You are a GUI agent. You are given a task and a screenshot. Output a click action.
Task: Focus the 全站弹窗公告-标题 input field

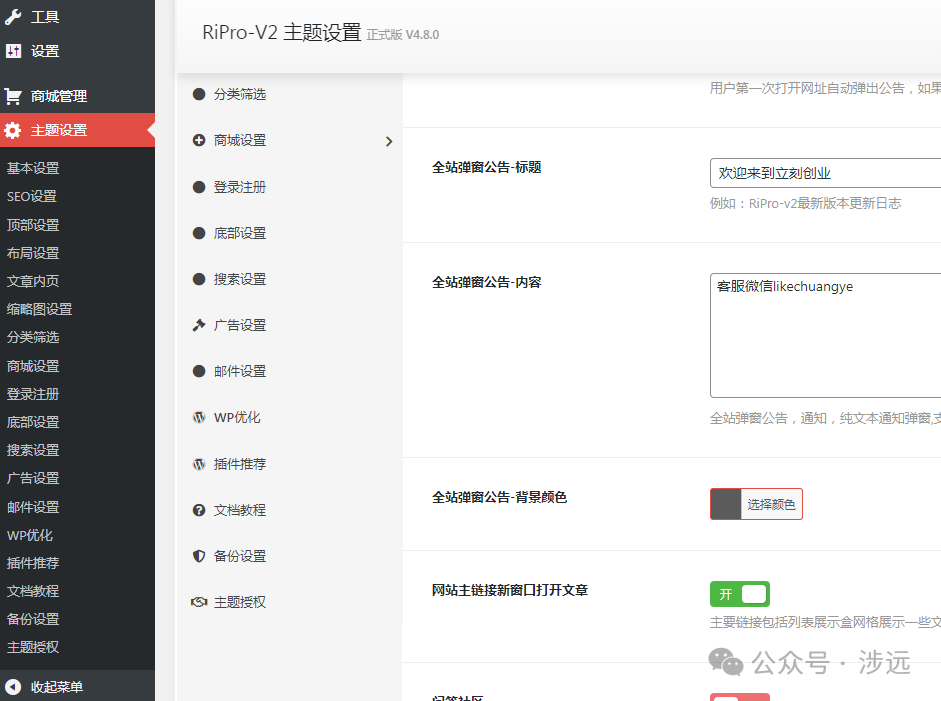pos(825,173)
